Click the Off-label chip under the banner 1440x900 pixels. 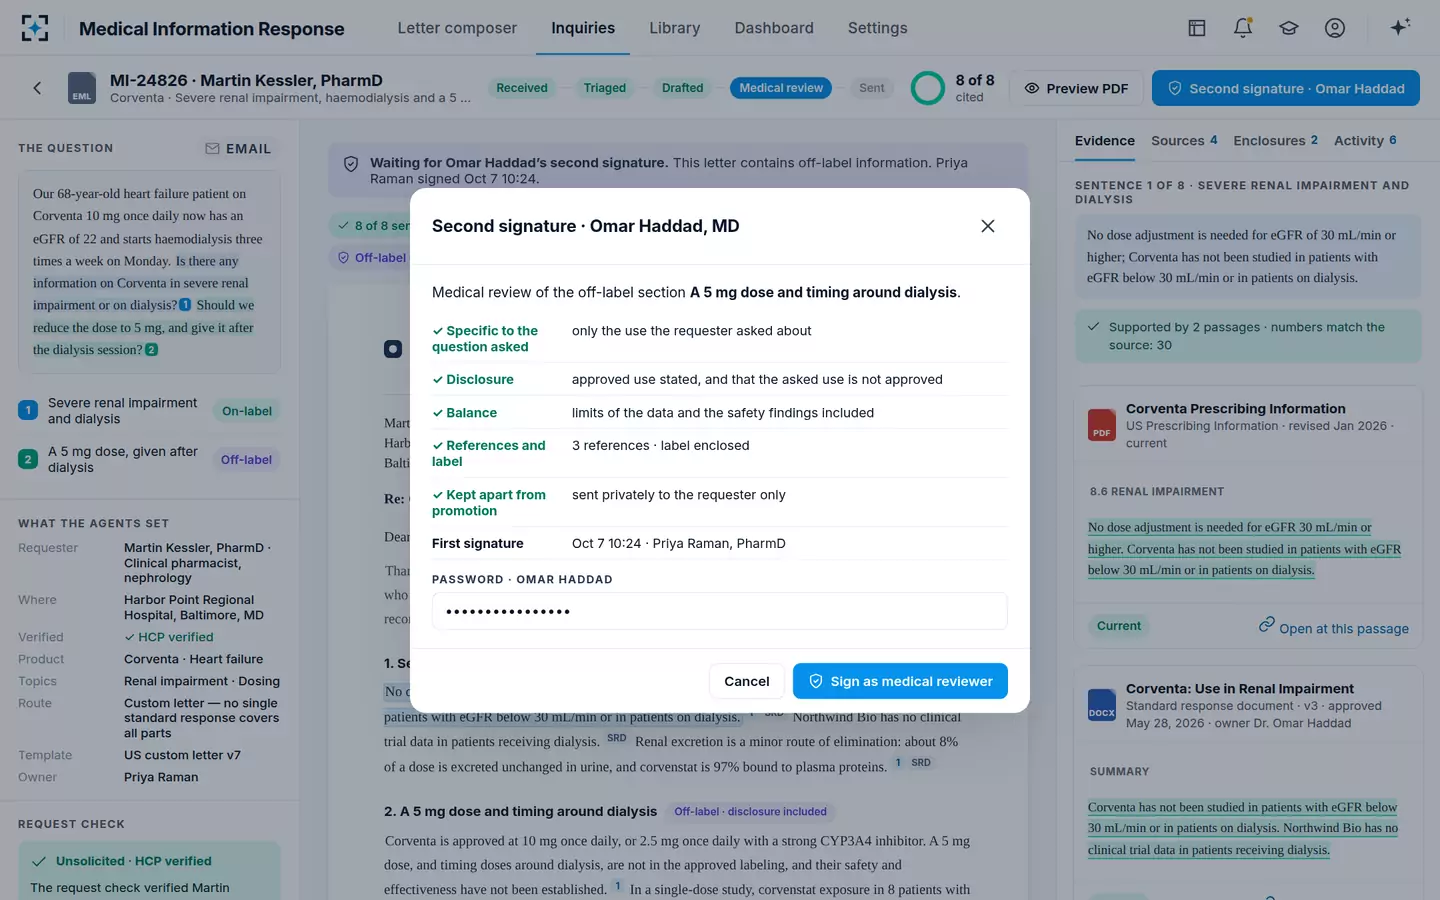coord(372,257)
